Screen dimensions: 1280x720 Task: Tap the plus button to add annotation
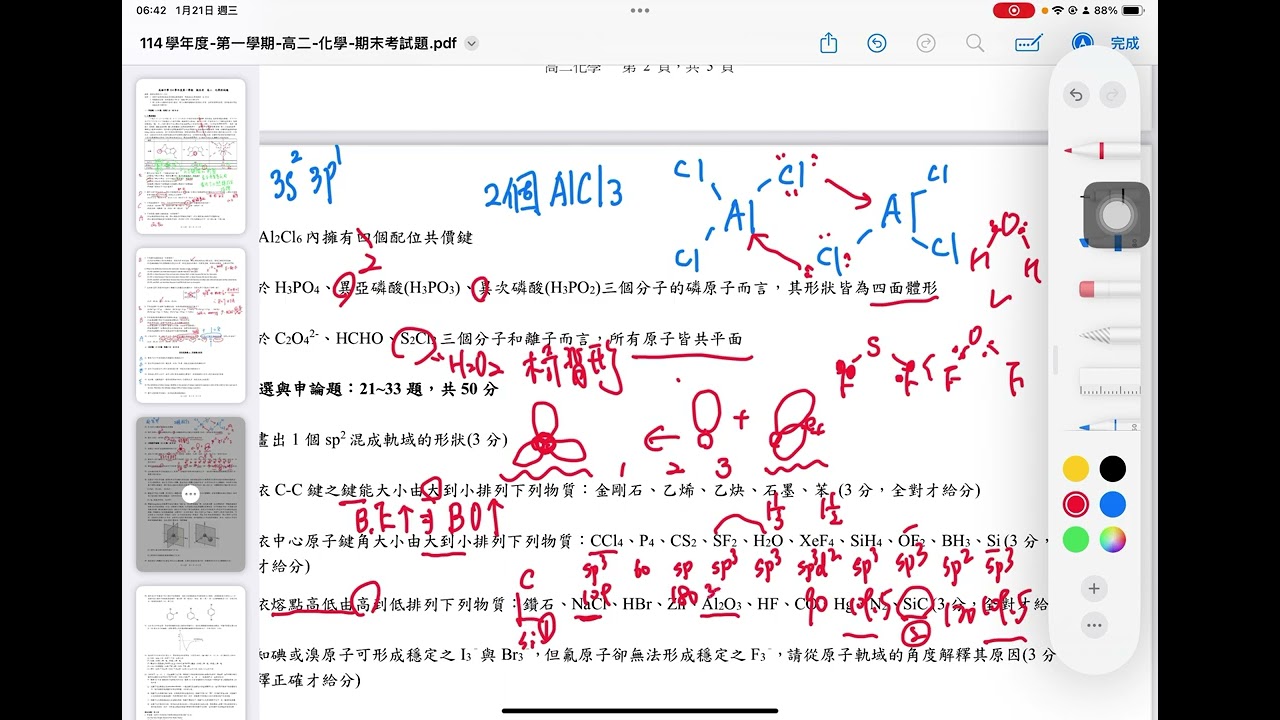1094,589
